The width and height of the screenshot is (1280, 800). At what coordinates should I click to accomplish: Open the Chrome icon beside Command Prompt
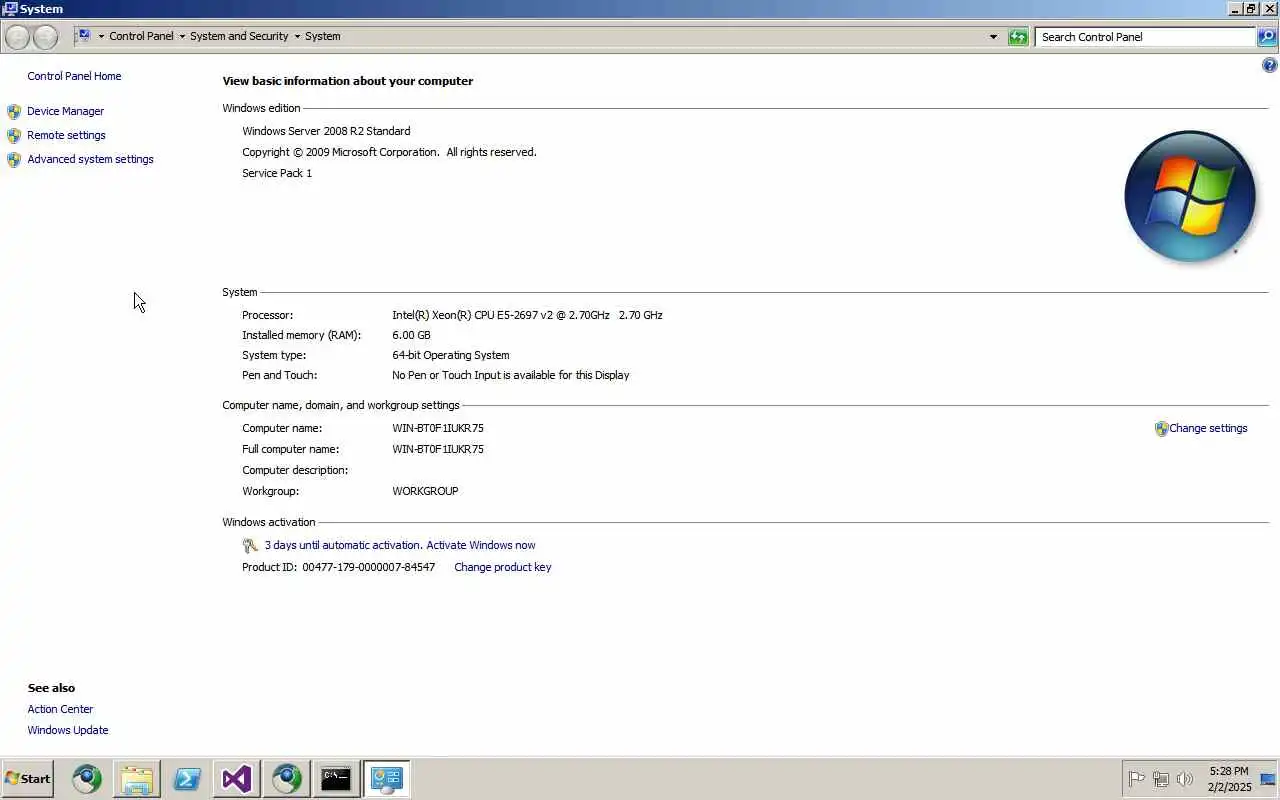(287, 778)
